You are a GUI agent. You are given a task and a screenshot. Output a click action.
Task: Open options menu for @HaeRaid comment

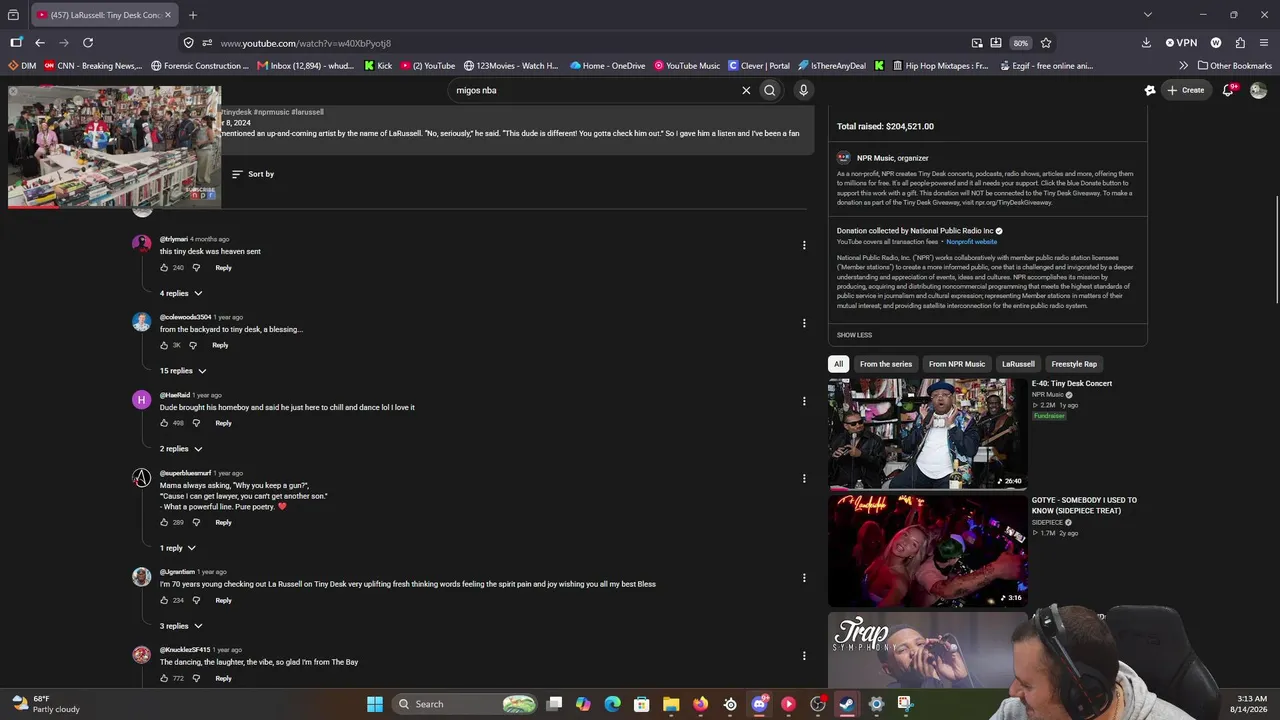coord(804,401)
